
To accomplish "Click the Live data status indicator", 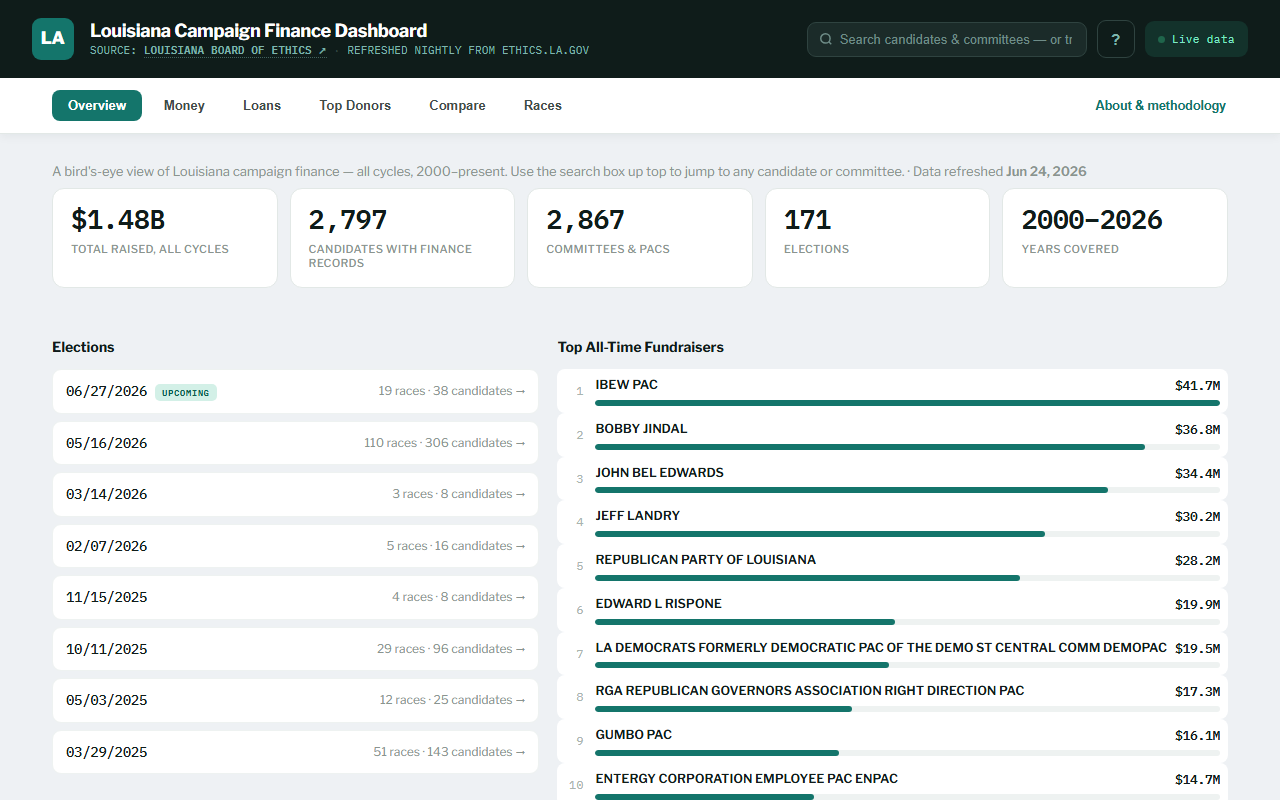I will tap(1196, 39).
